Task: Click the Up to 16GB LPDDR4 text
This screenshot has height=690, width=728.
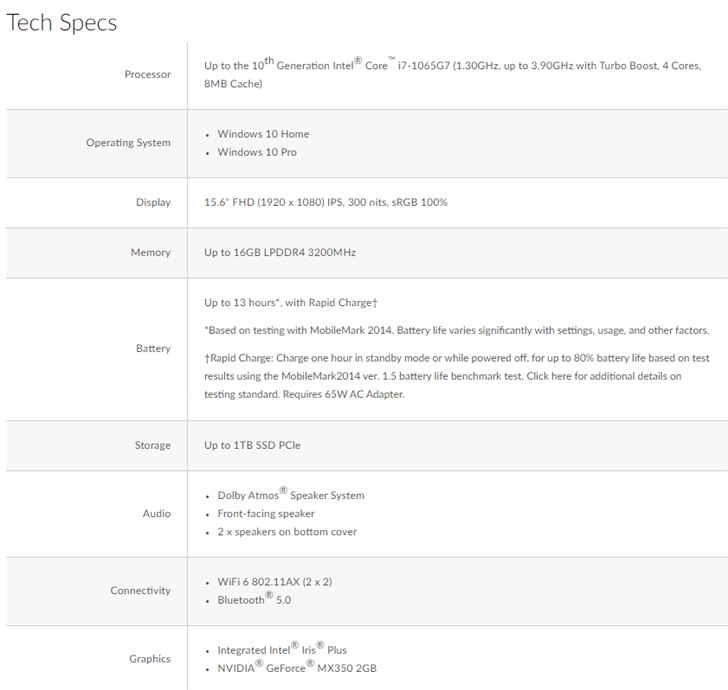Action: (x=280, y=253)
